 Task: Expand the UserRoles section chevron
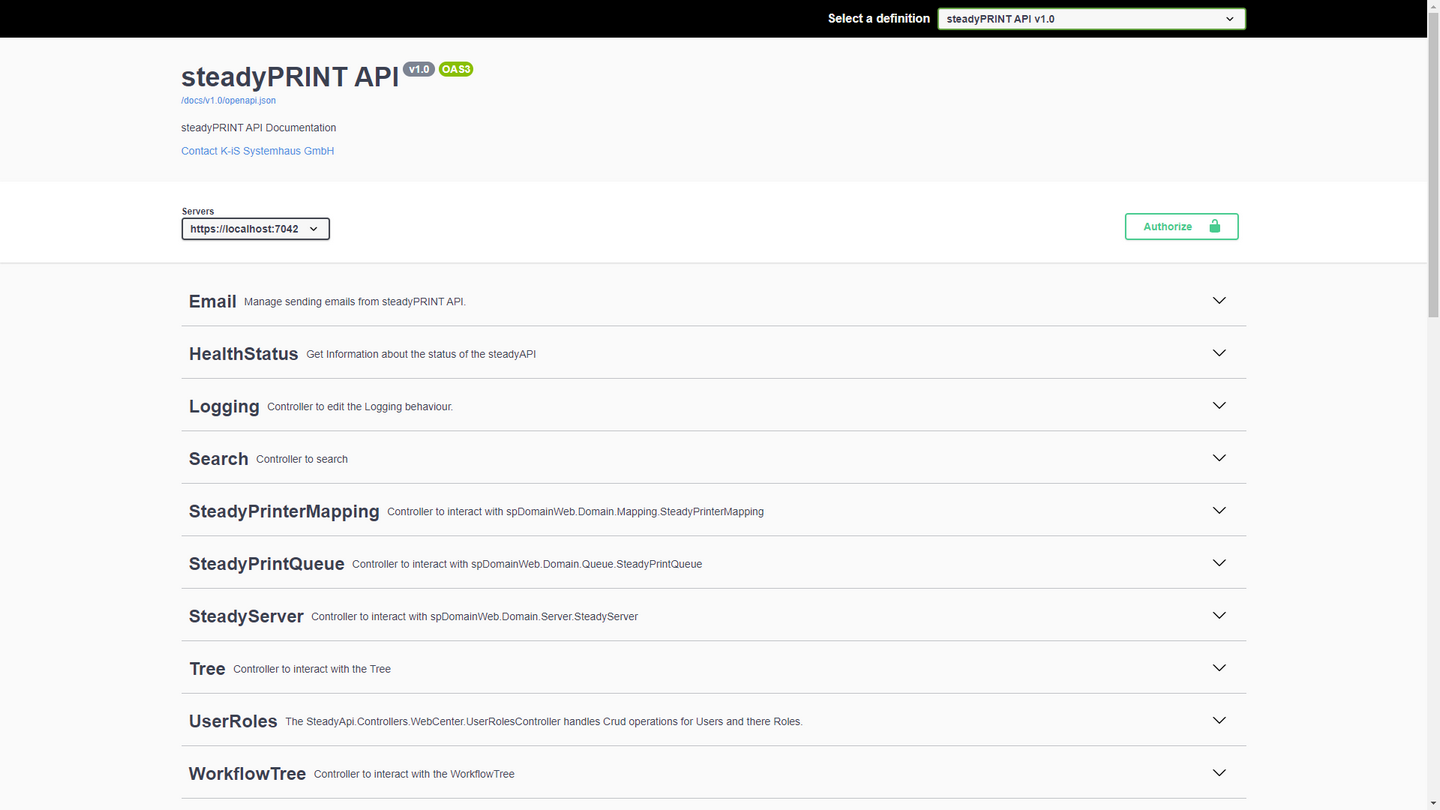(x=1219, y=721)
